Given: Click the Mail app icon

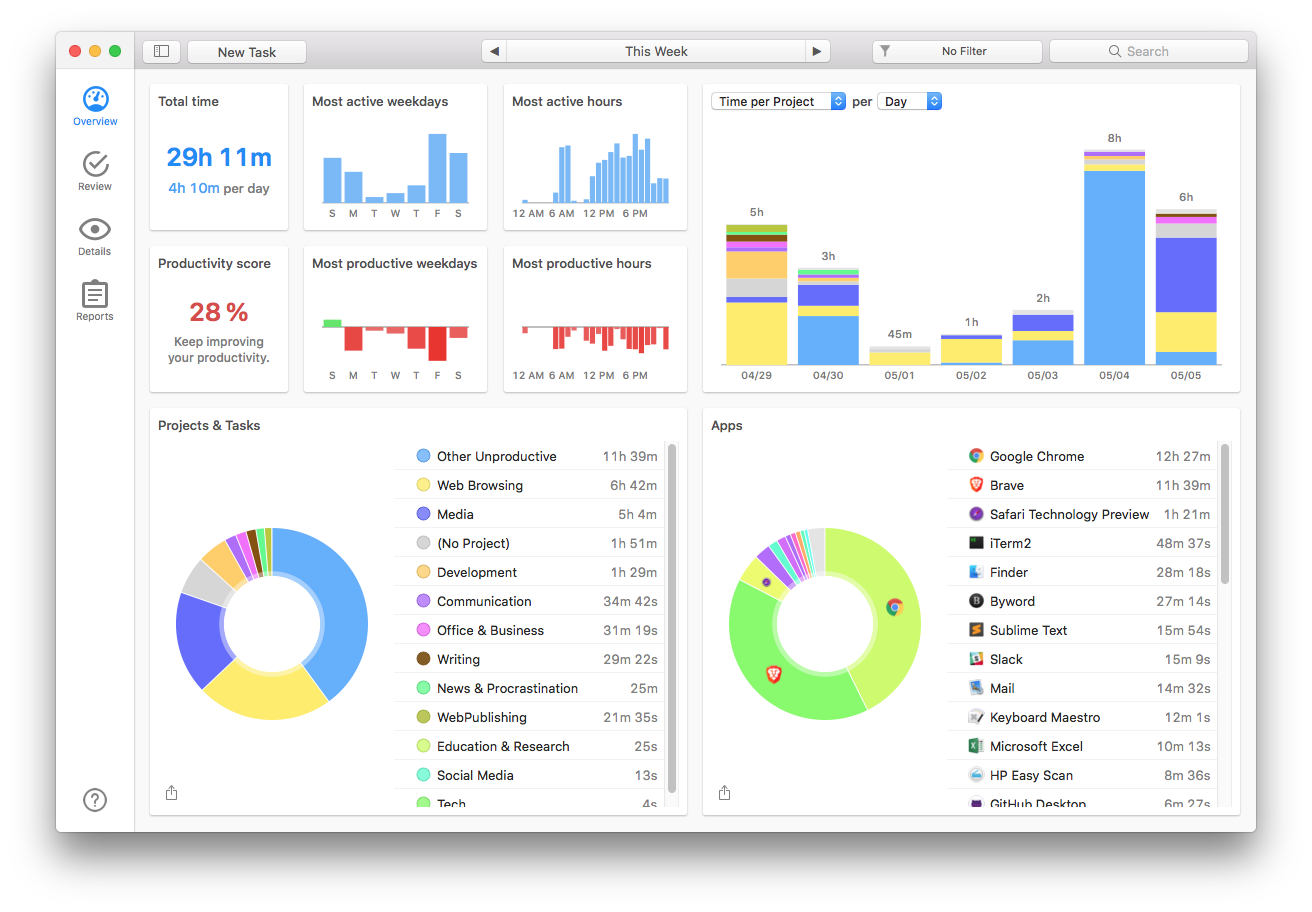Looking at the screenshot, I should pyautogui.click(x=976, y=688).
